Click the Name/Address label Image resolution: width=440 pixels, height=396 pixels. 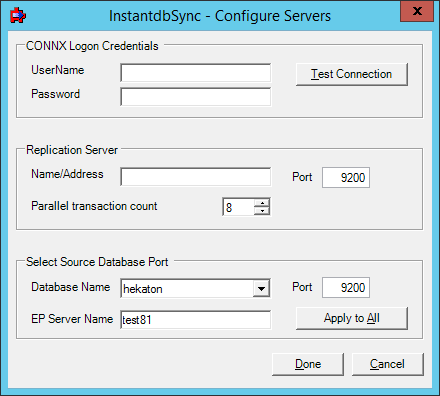click(x=67, y=174)
